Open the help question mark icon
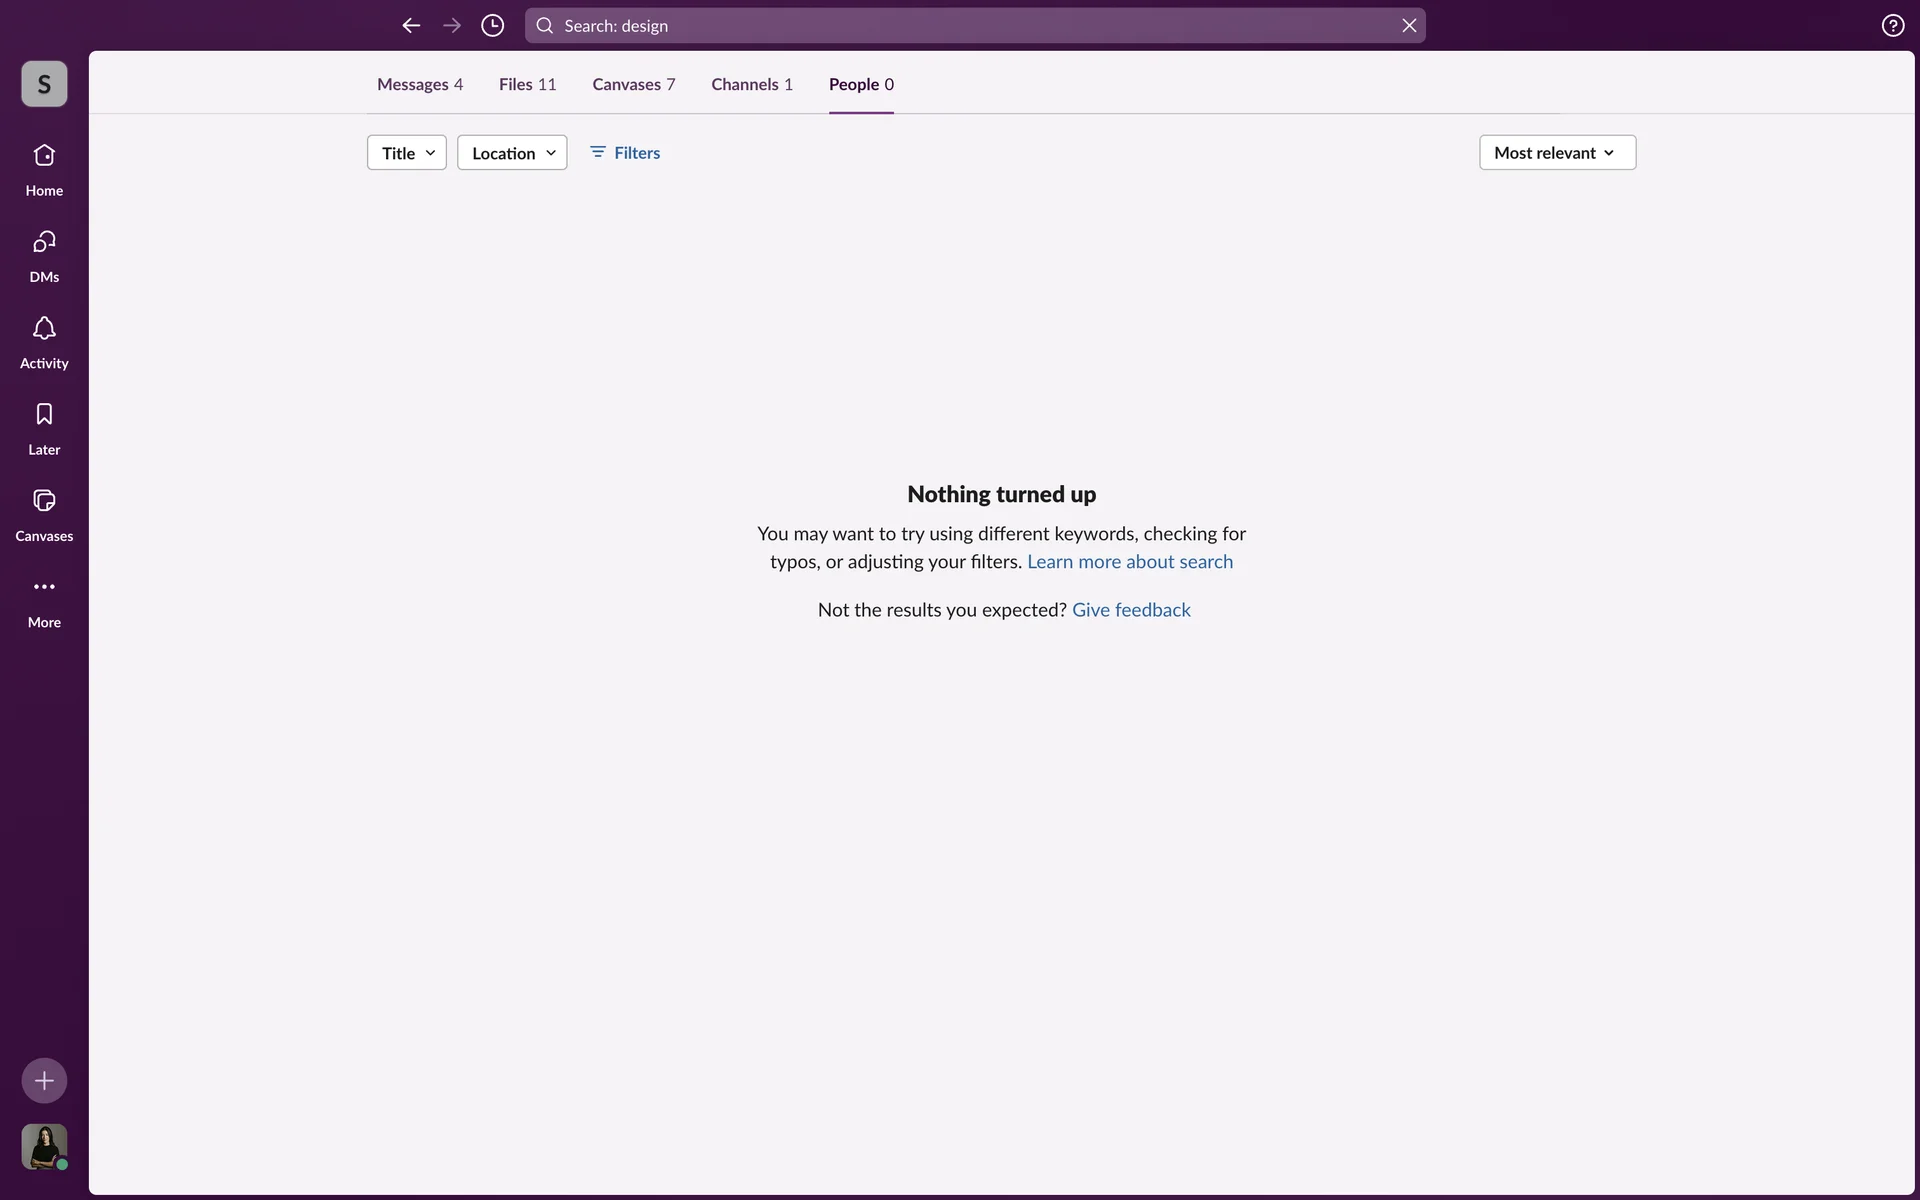The width and height of the screenshot is (1920, 1200). coord(1892,26)
